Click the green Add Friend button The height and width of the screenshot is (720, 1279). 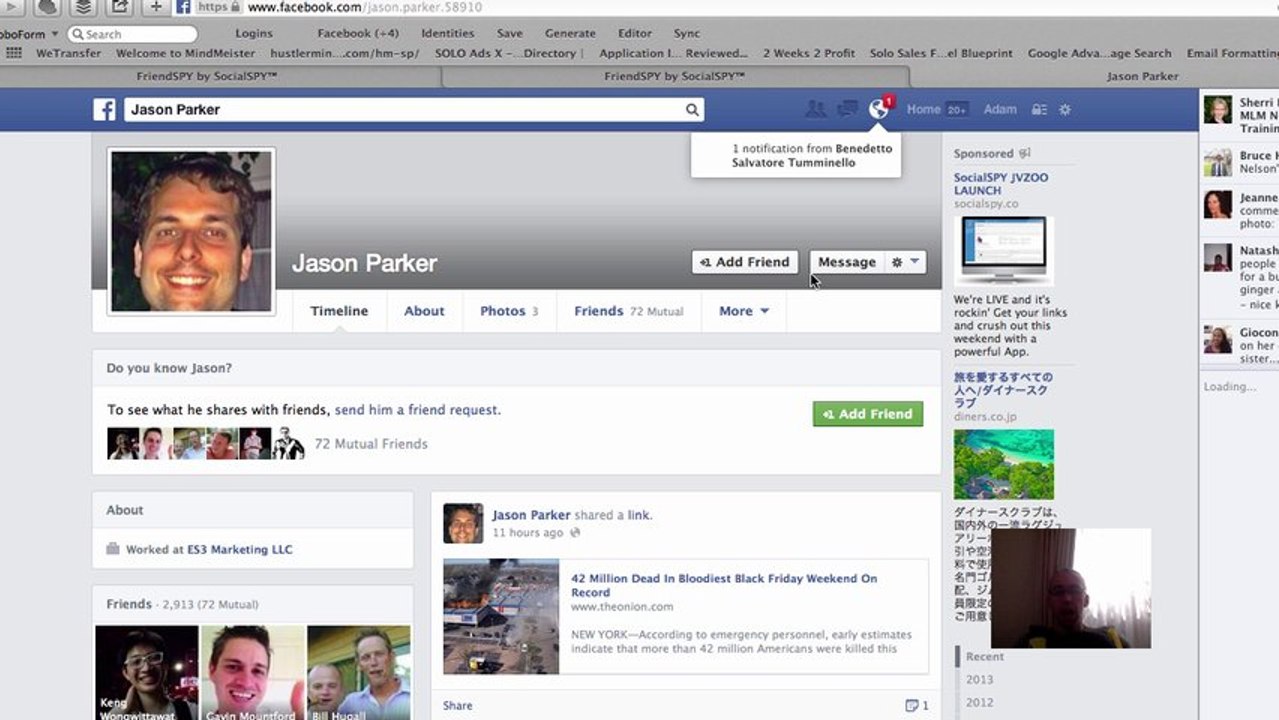click(x=868, y=414)
